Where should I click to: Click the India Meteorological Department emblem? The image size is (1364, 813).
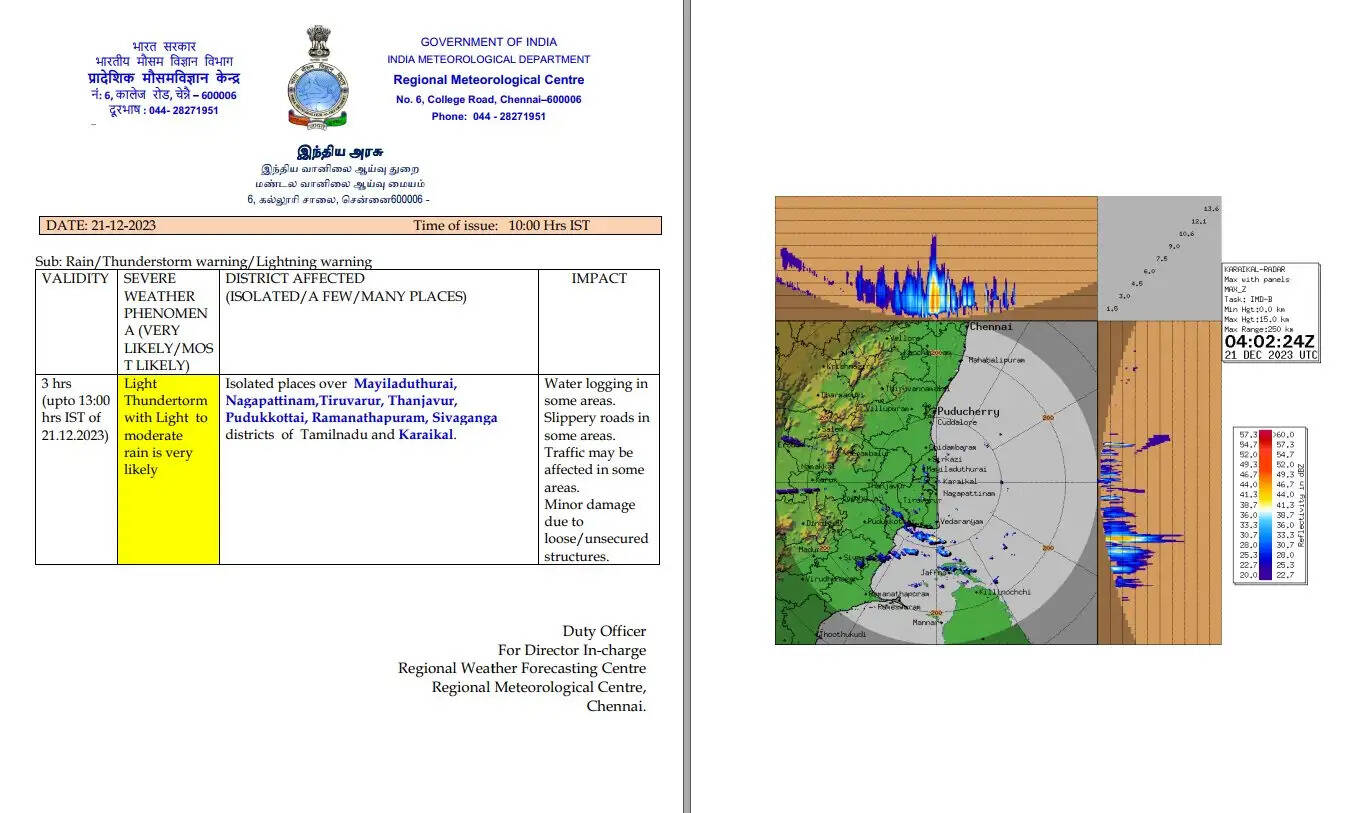point(317,78)
